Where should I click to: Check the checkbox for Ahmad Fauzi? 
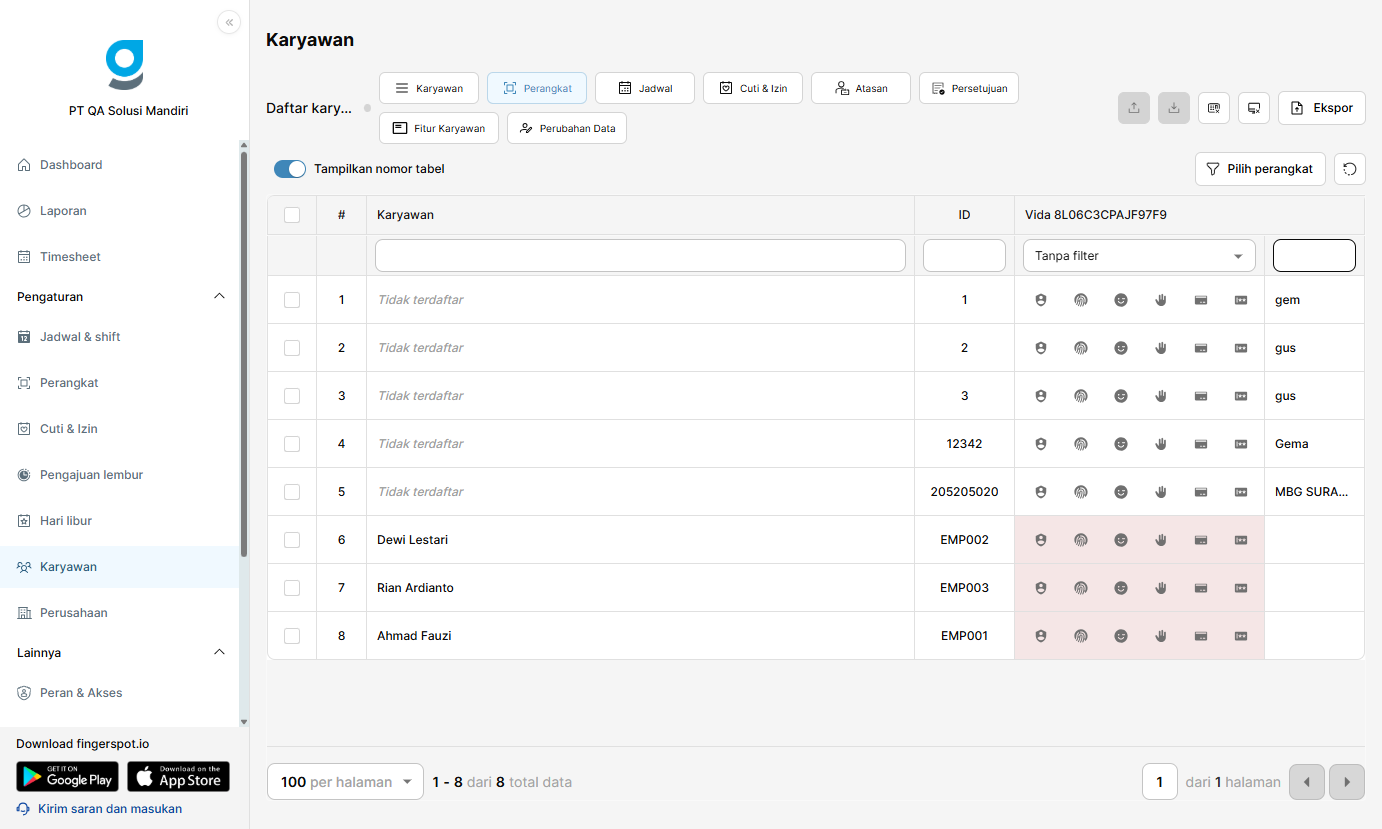click(x=292, y=636)
